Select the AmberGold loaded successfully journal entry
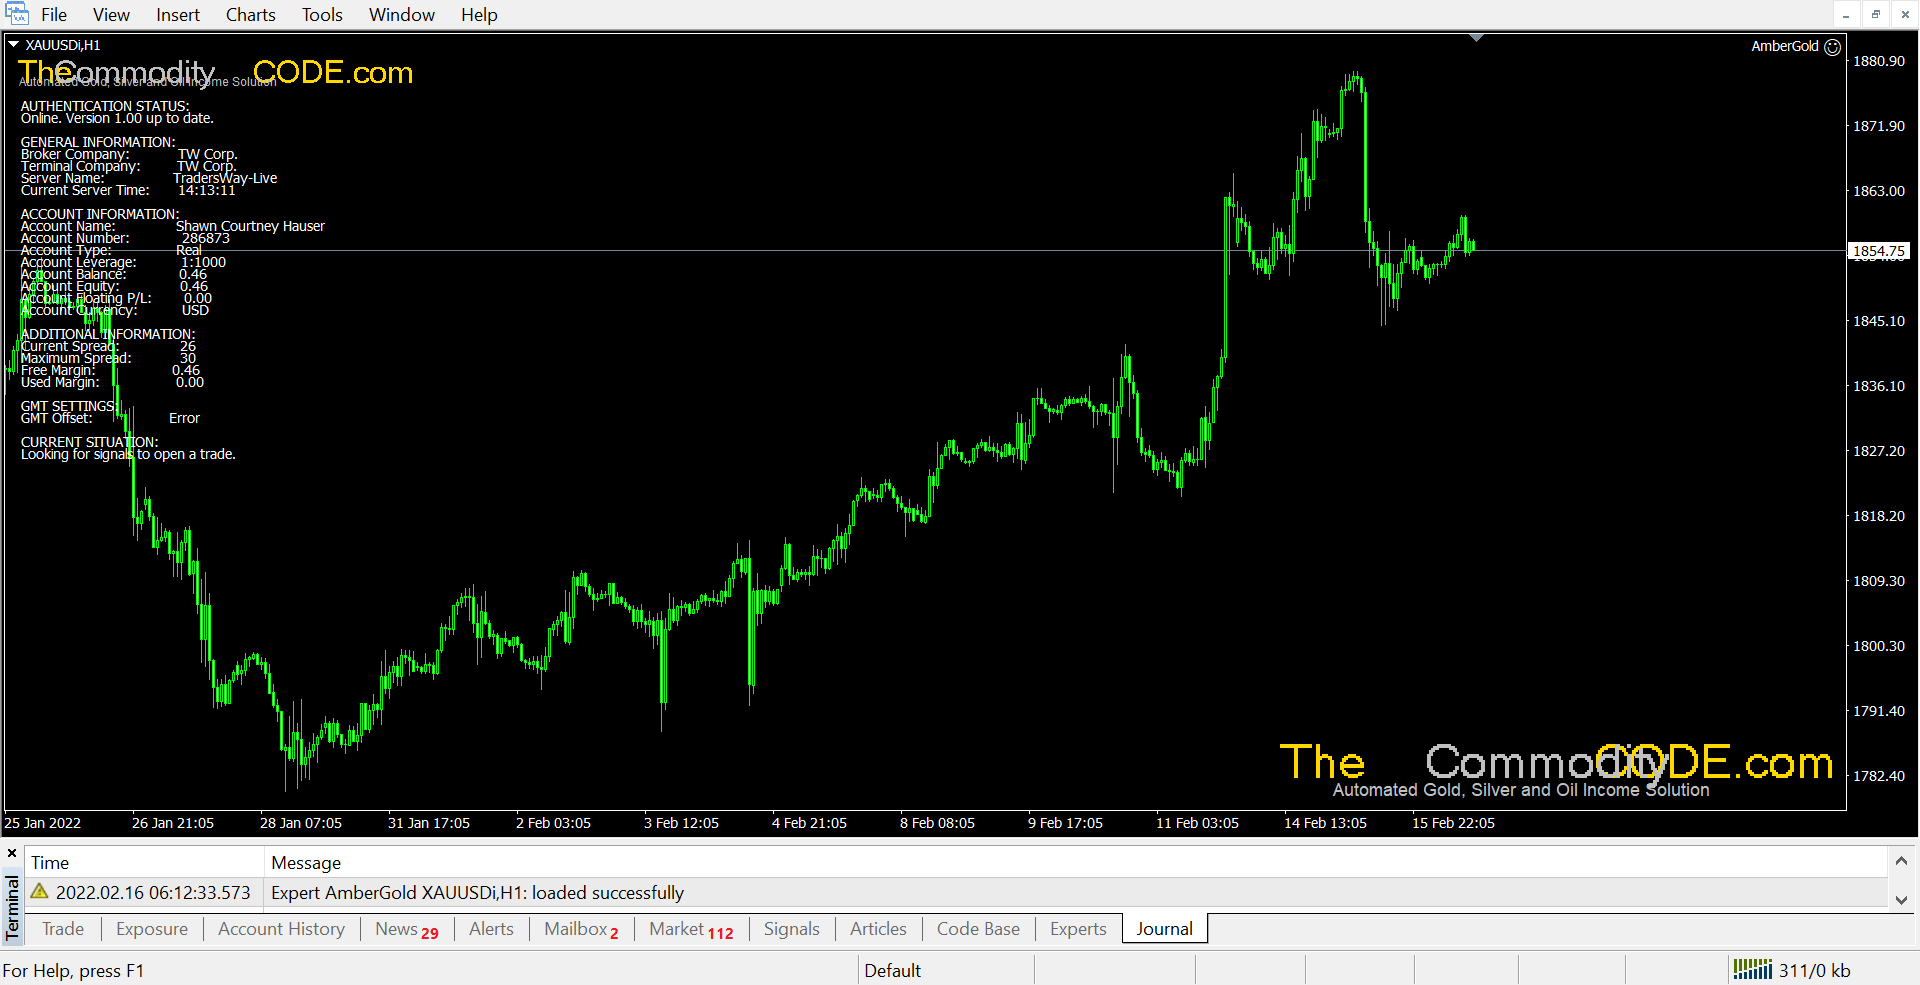1920x985 pixels. click(x=477, y=893)
